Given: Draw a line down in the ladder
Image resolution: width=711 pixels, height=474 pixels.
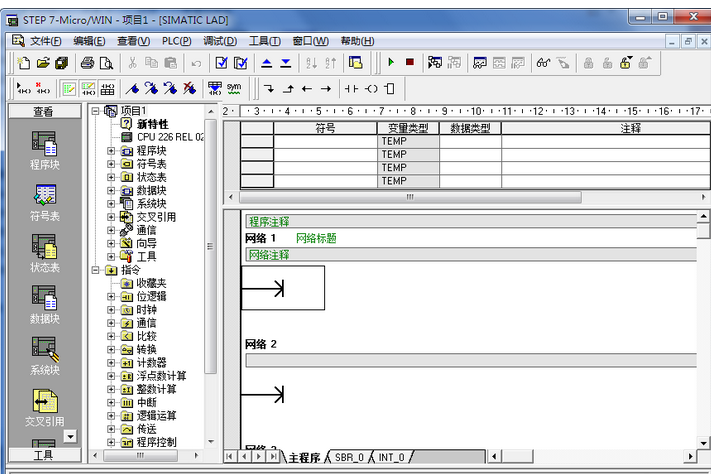Looking at the screenshot, I should (269, 89).
